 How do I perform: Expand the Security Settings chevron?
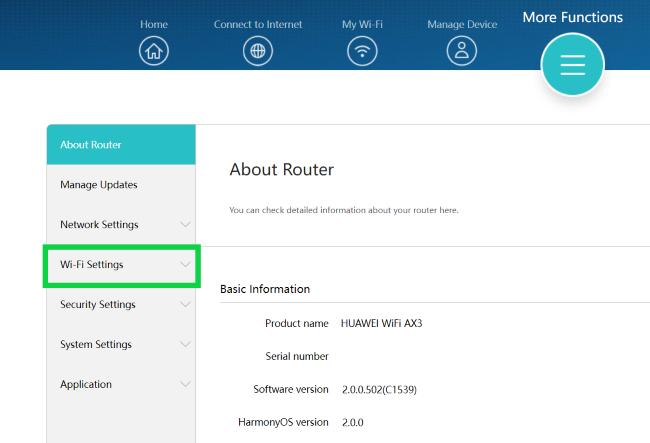point(185,305)
